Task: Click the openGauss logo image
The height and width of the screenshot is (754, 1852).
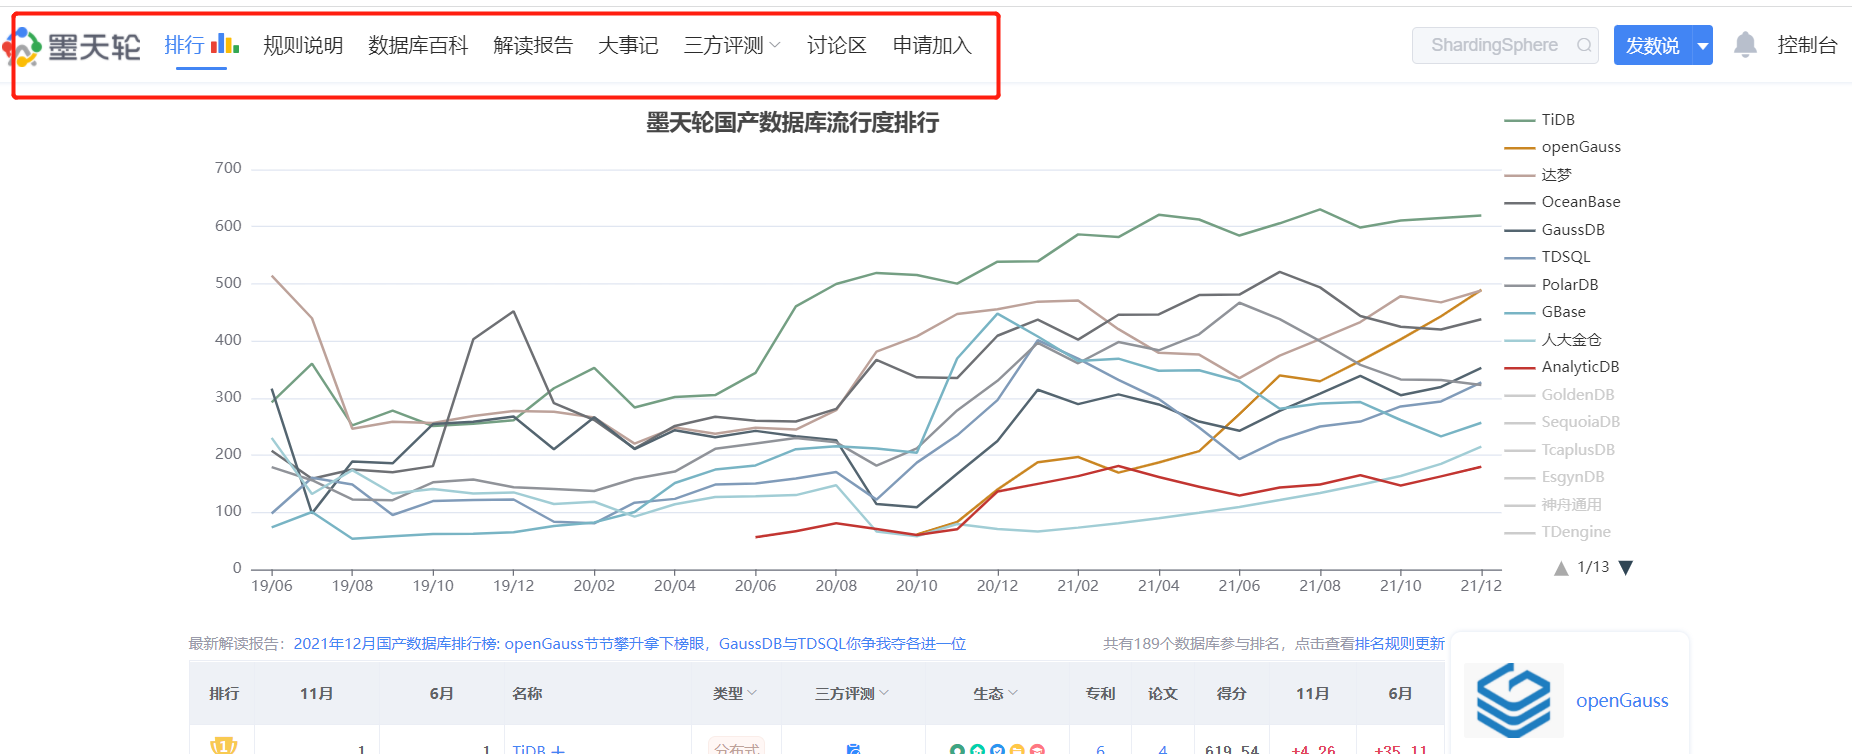Action: pos(1514,700)
